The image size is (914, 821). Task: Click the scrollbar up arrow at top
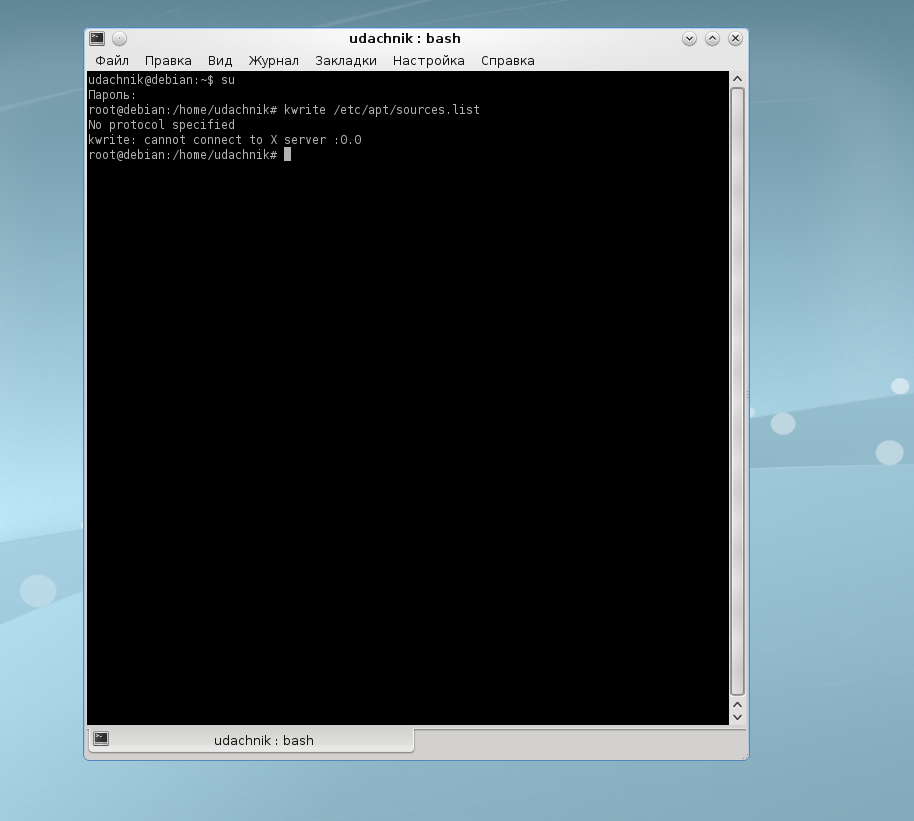738,79
